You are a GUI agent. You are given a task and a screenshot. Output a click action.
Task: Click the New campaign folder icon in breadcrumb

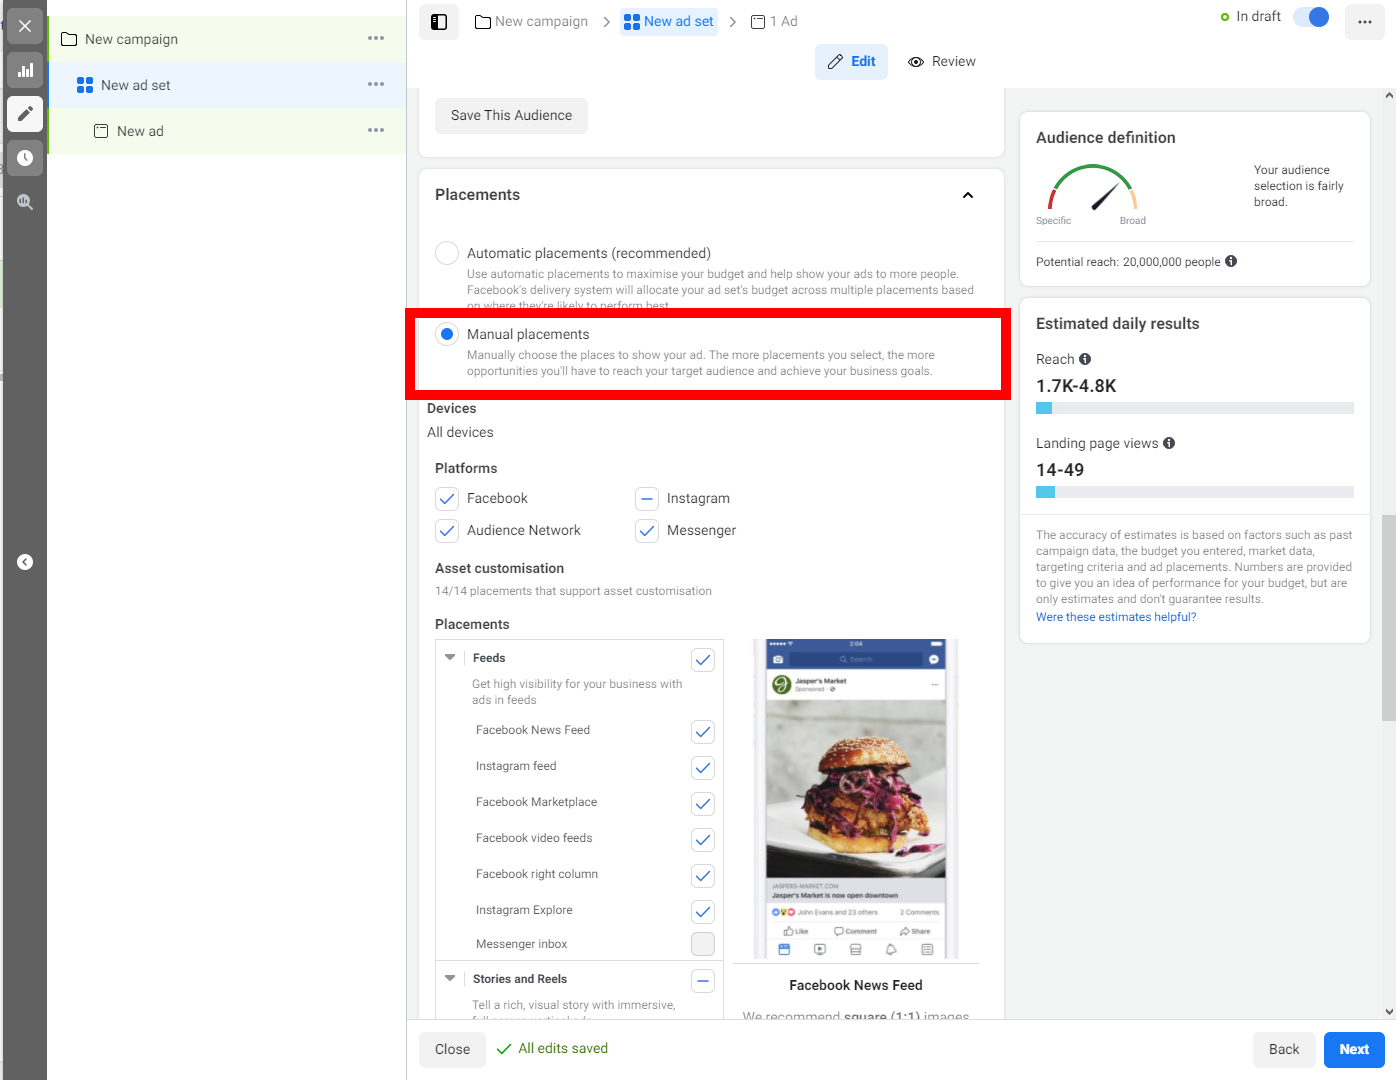coord(481,20)
